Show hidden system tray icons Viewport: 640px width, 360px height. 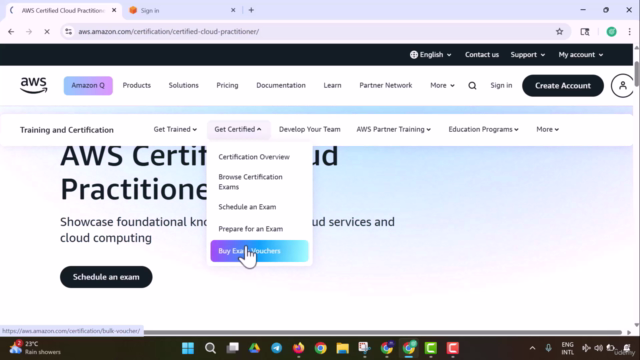(x=532, y=348)
